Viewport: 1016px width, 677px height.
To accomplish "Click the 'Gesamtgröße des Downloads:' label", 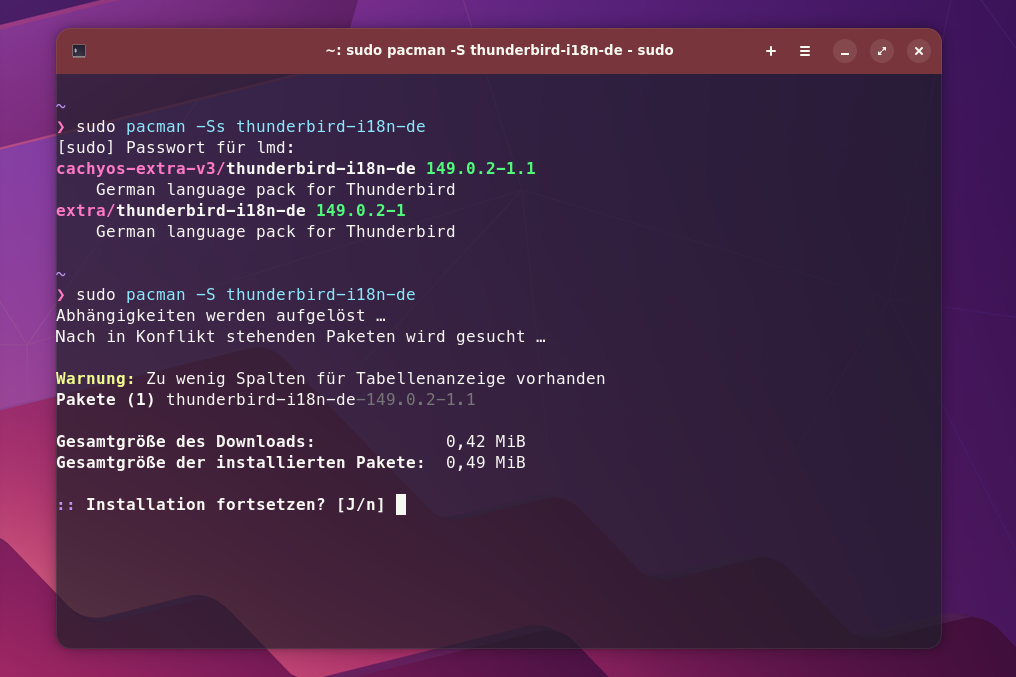I will (198, 441).
